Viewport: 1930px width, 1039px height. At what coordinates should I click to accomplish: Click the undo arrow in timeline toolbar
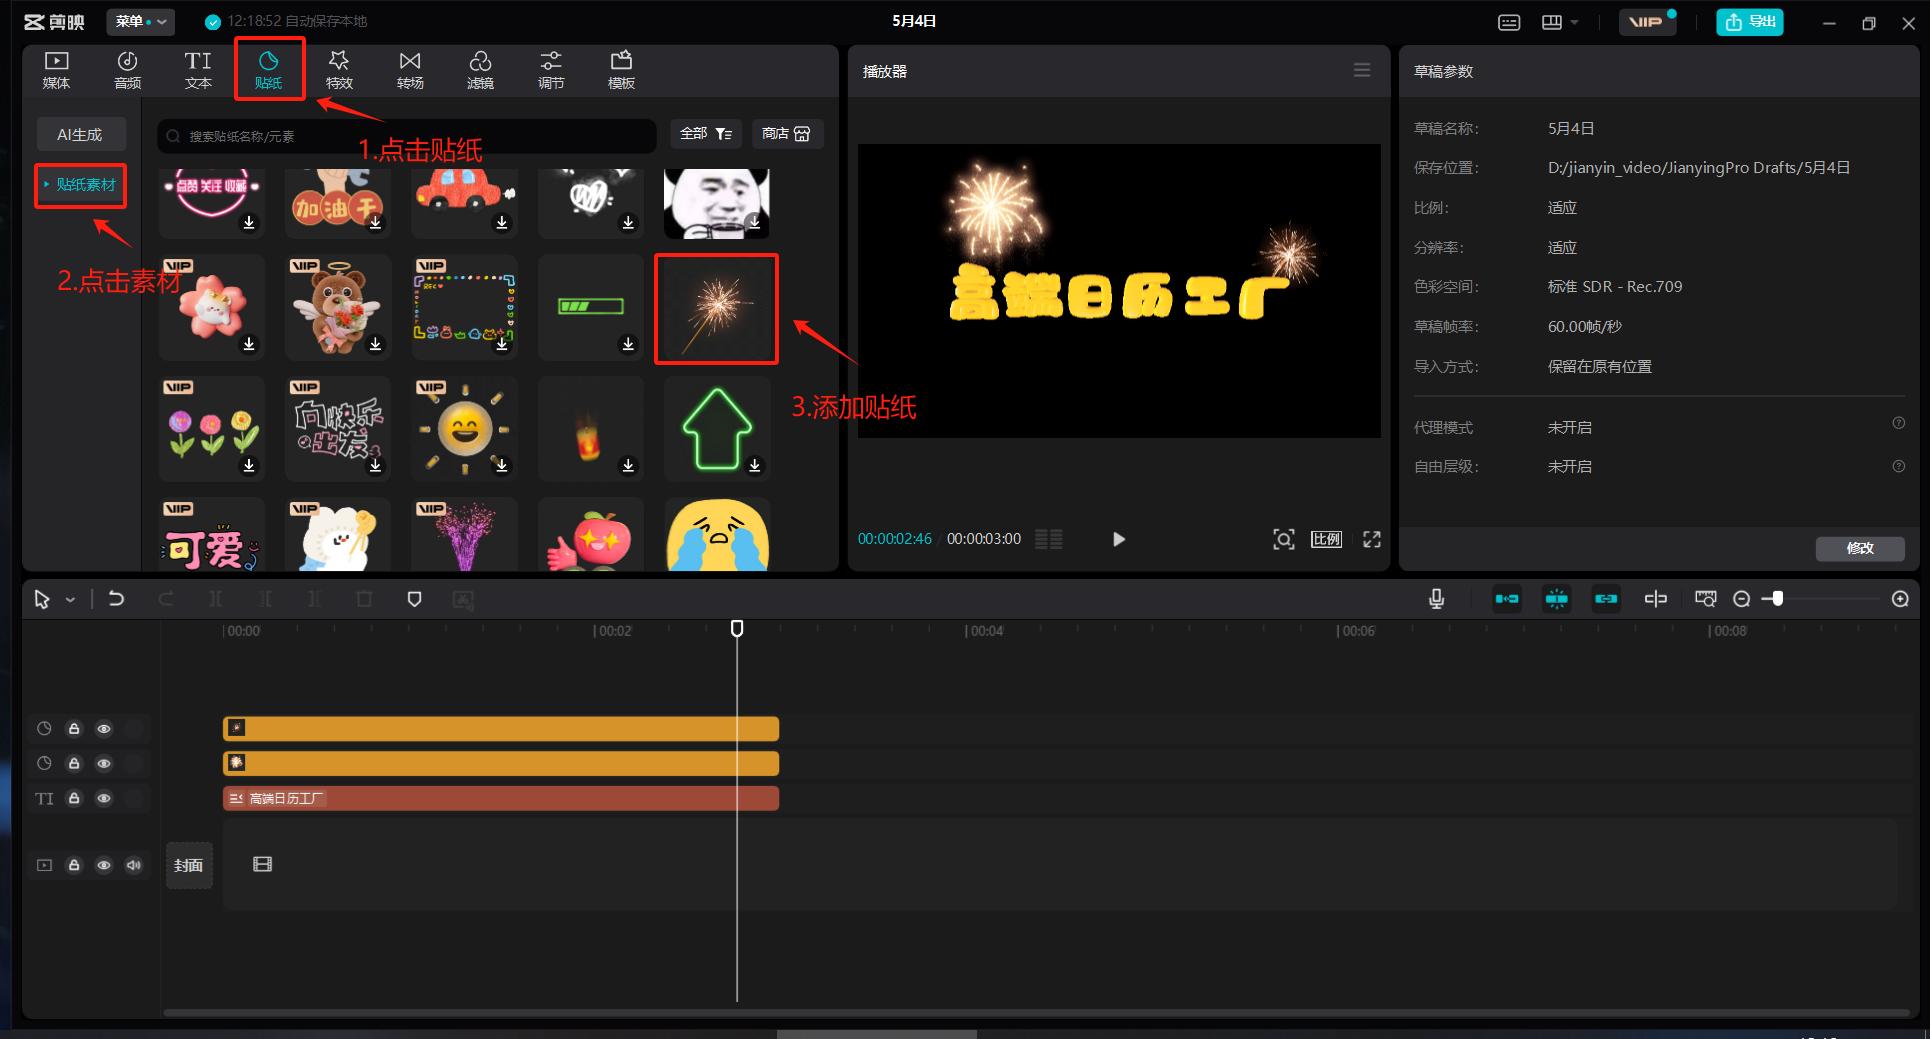[116, 599]
